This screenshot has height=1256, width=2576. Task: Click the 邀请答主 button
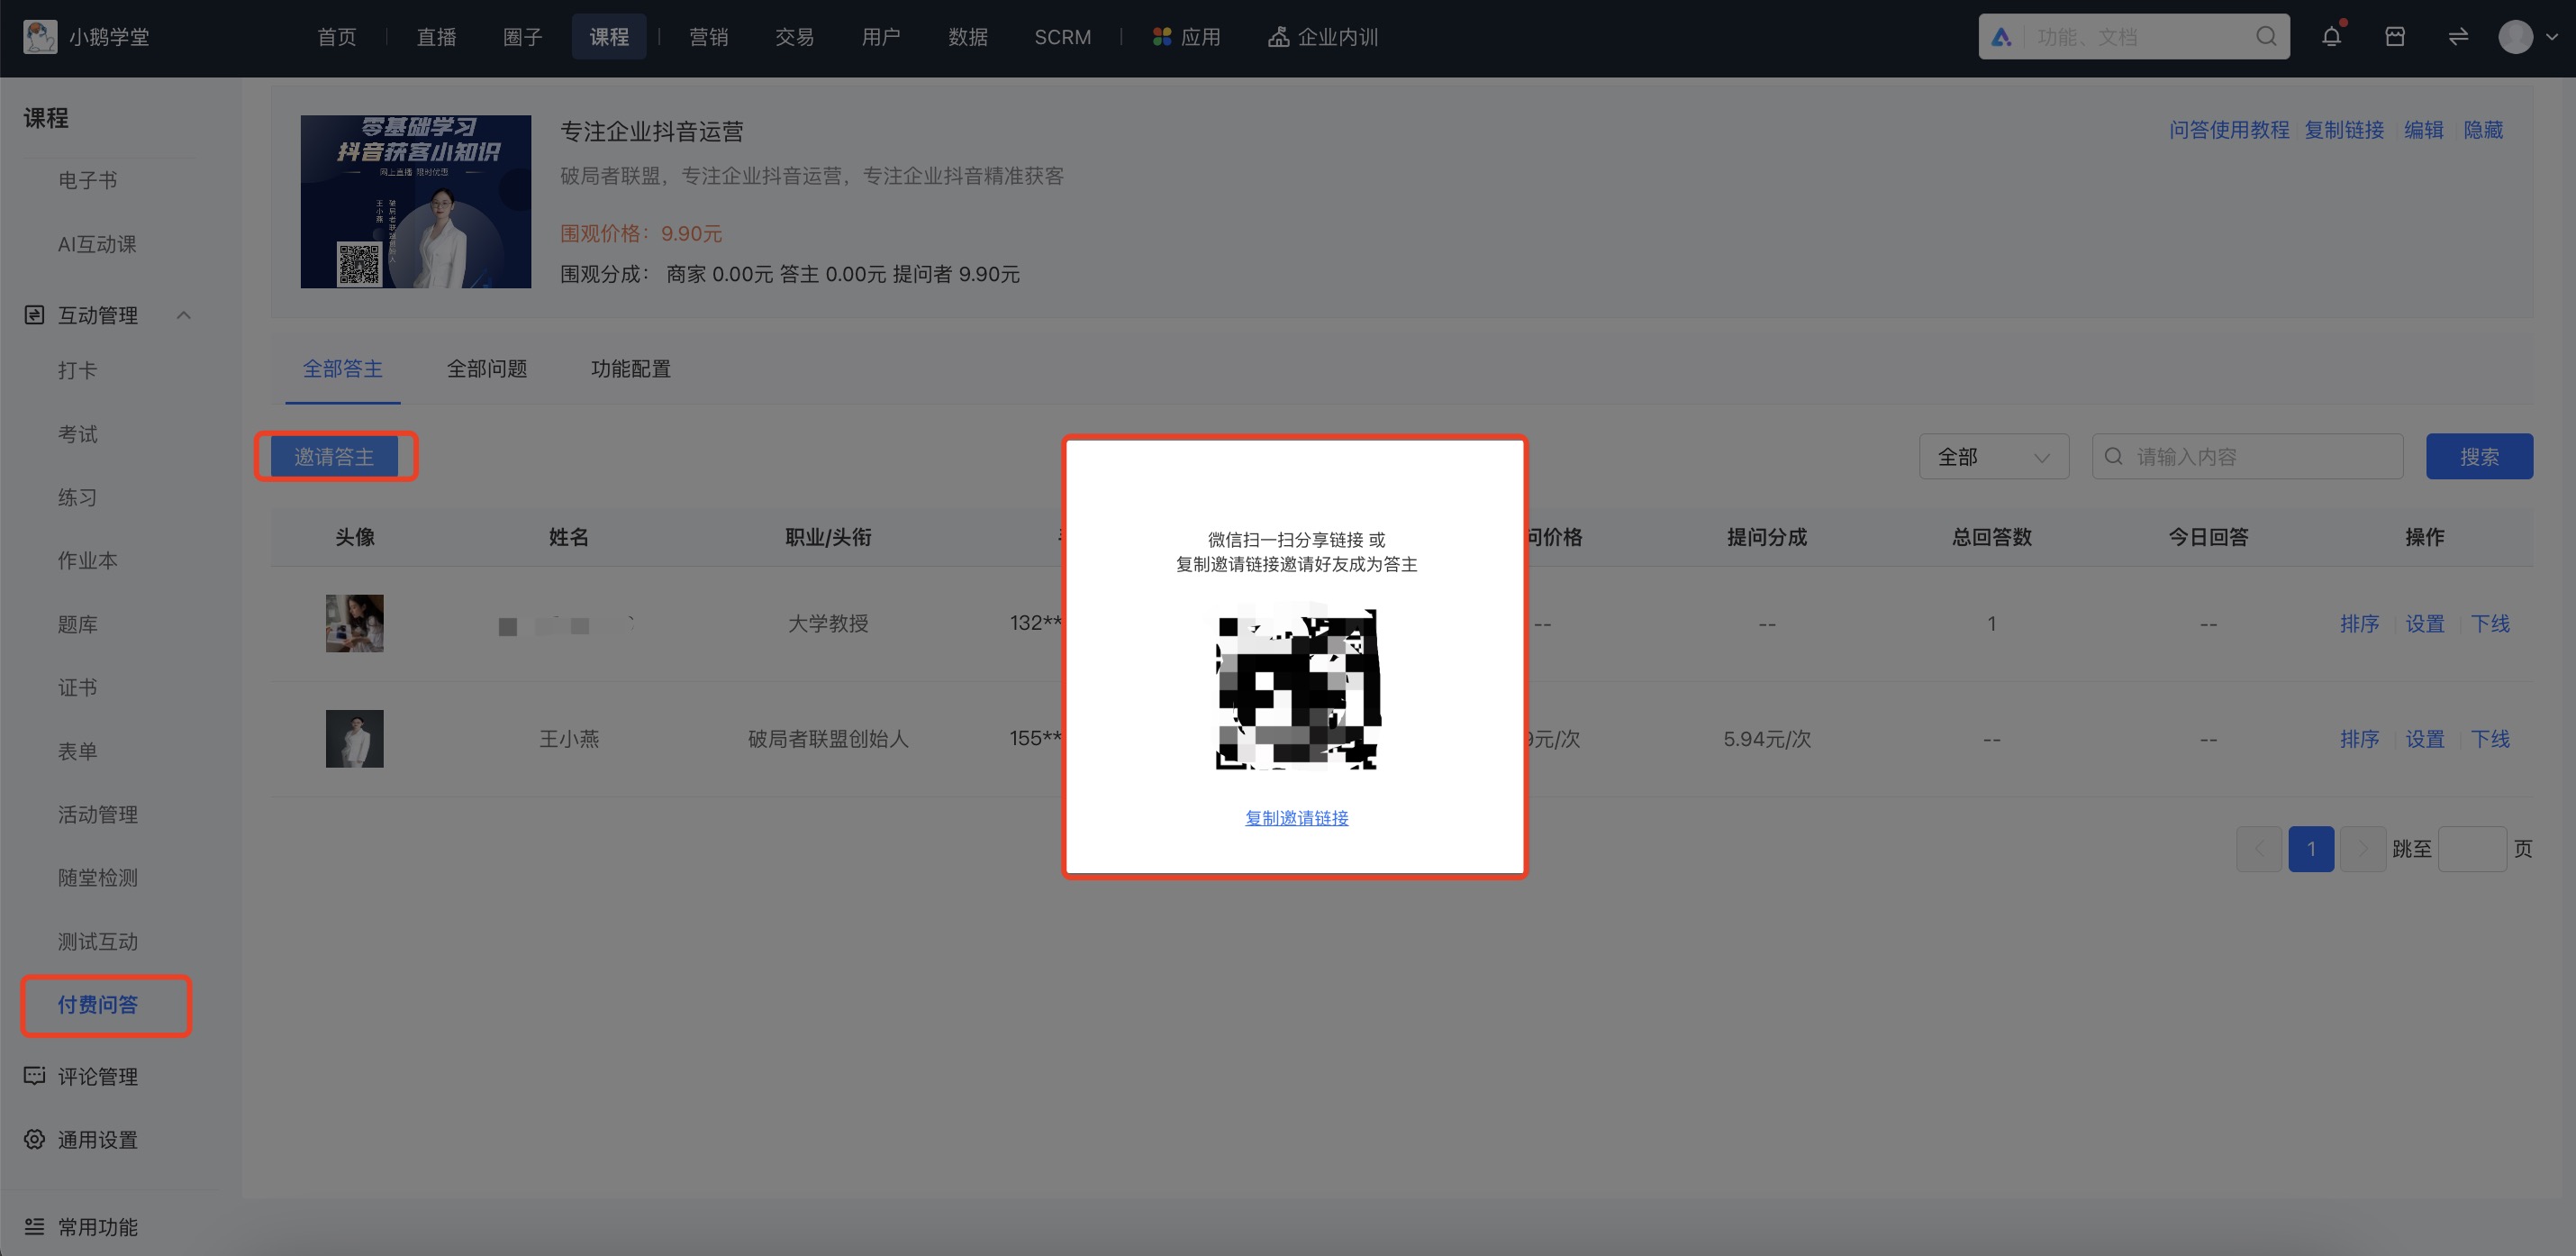[x=334, y=457]
